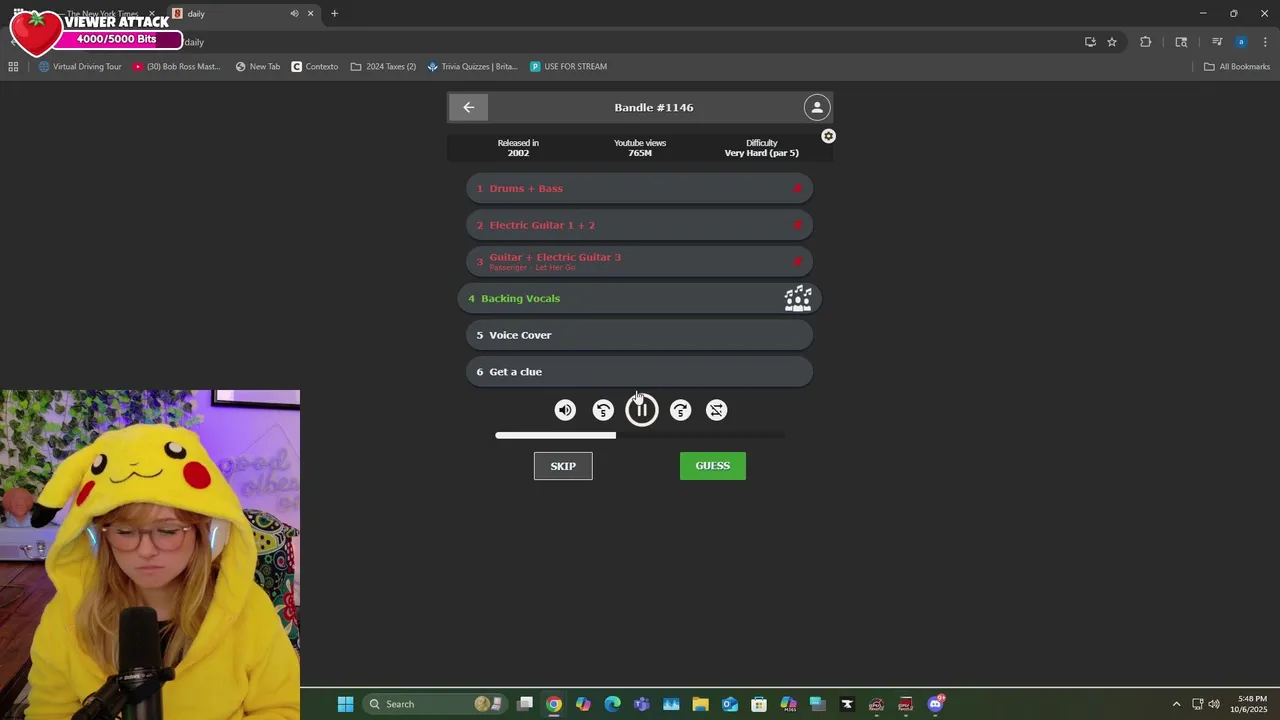Open Outlook from the taskbar
Viewport: 1280px width, 720px height.
pos(730,704)
